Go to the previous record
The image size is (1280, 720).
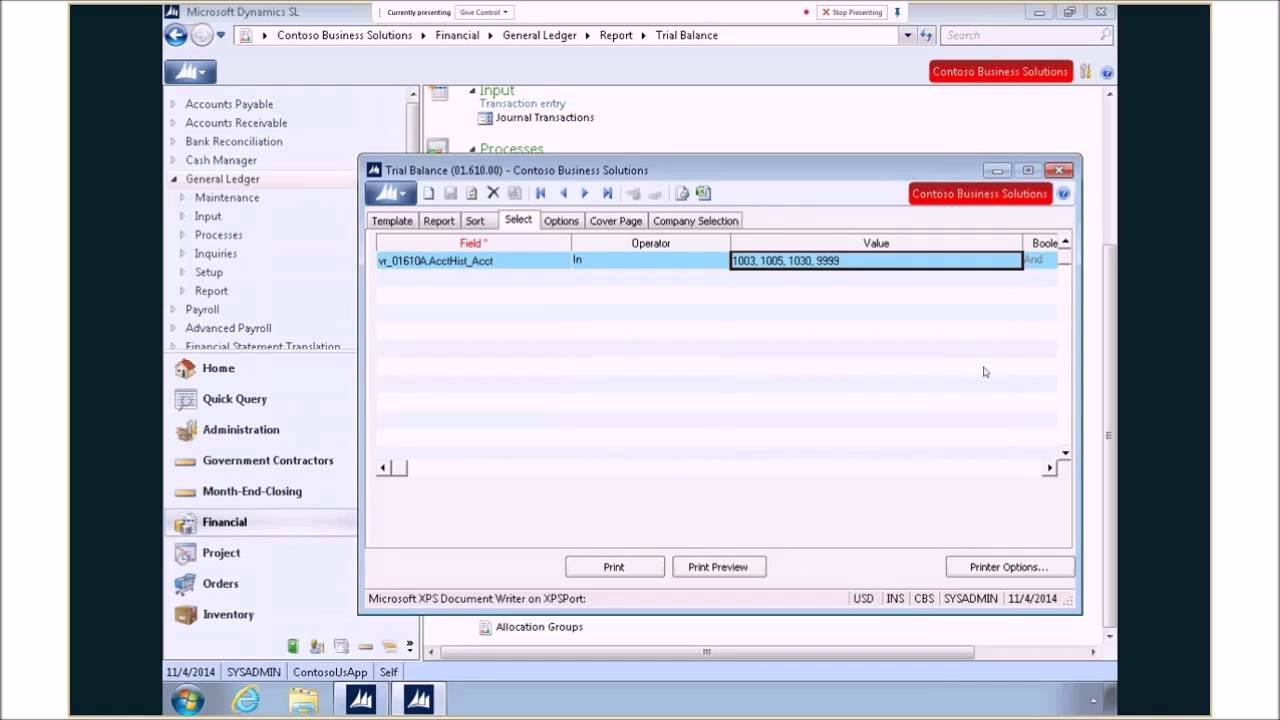click(x=563, y=193)
